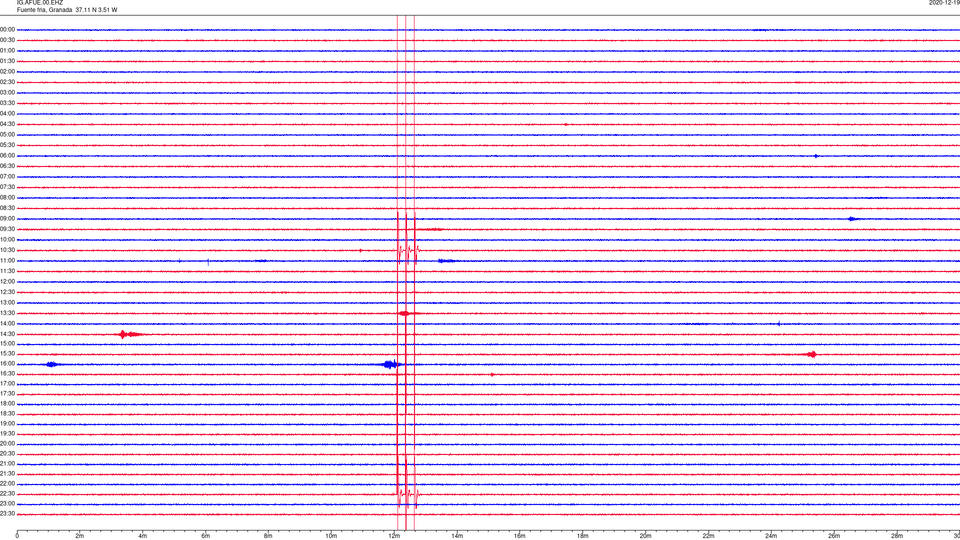Select the 20:00 time label
Image resolution: width=960 pixels, height=540 pixels.
tap(7, 444)
